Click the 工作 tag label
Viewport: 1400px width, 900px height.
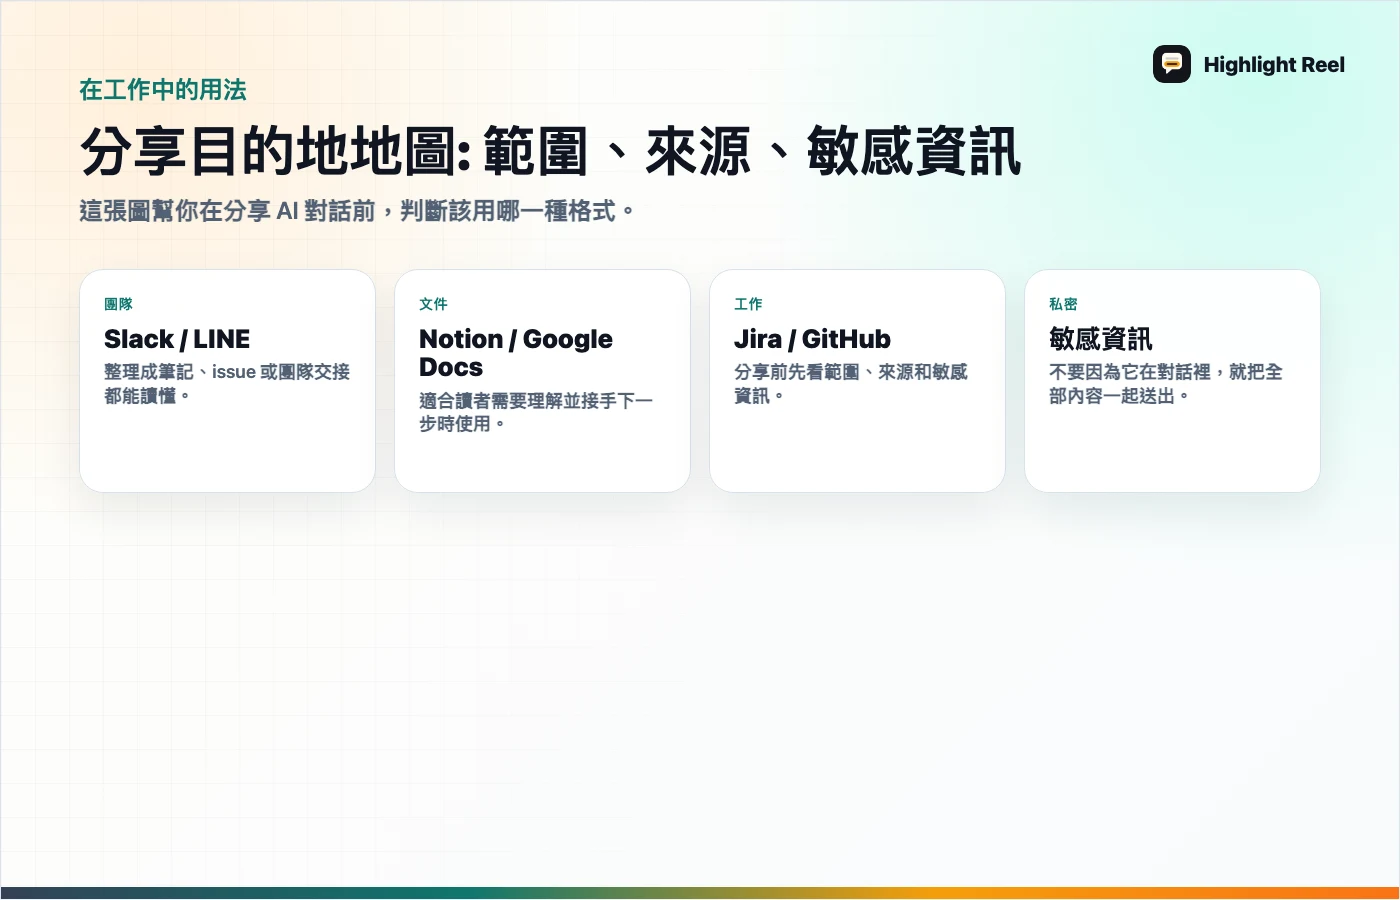(748, 304)
